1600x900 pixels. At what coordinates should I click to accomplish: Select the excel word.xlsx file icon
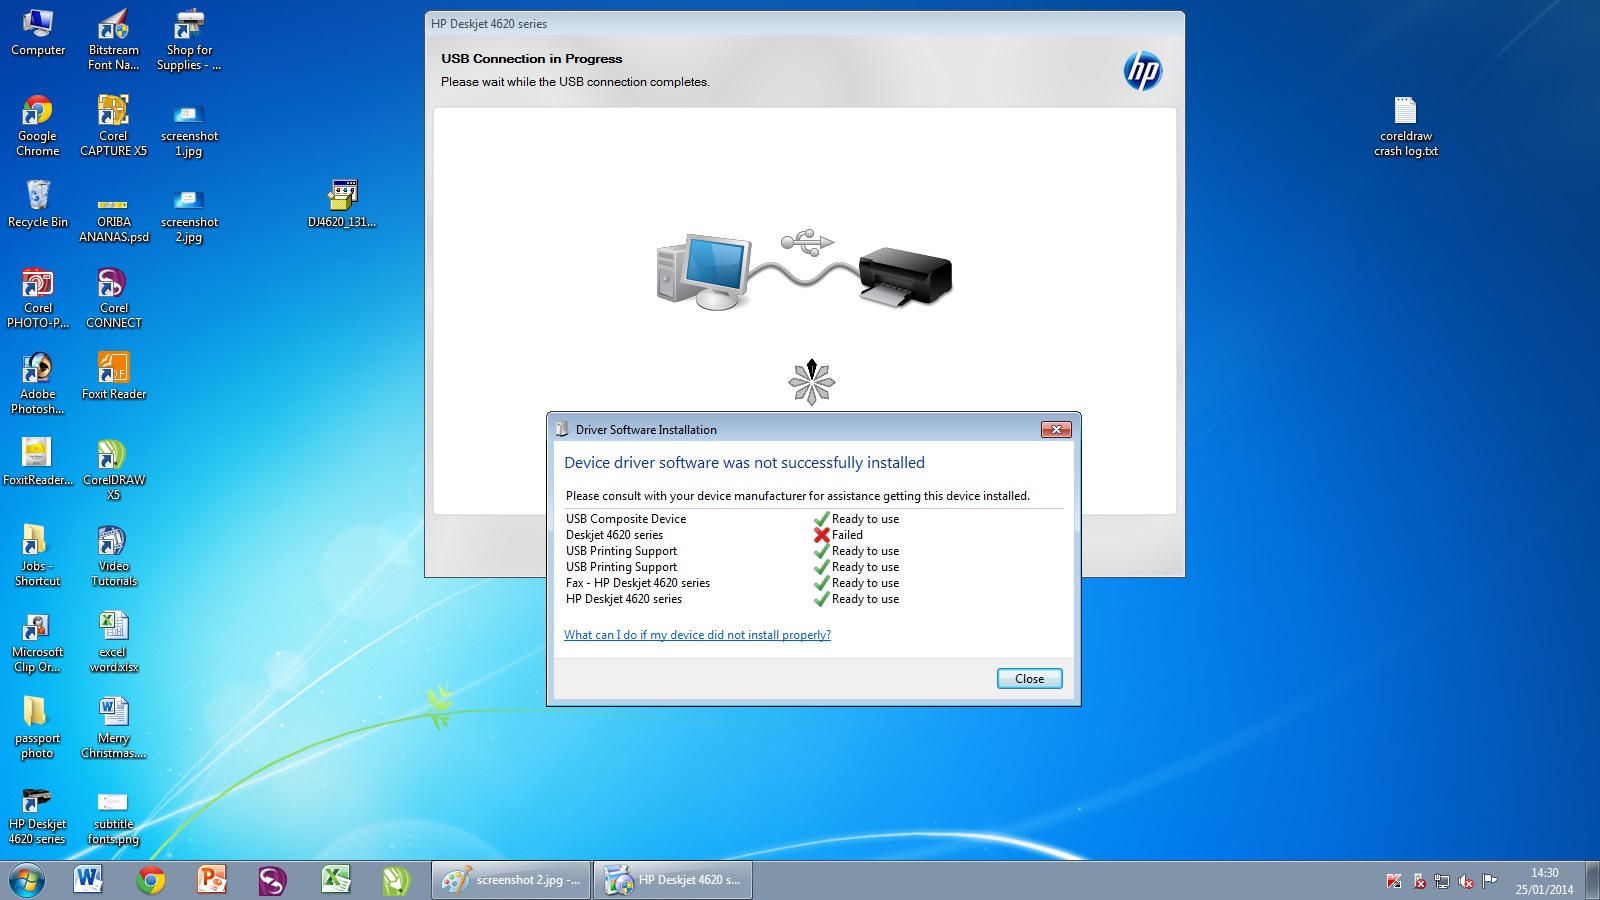pyautogui.click(x=113, y=642)
